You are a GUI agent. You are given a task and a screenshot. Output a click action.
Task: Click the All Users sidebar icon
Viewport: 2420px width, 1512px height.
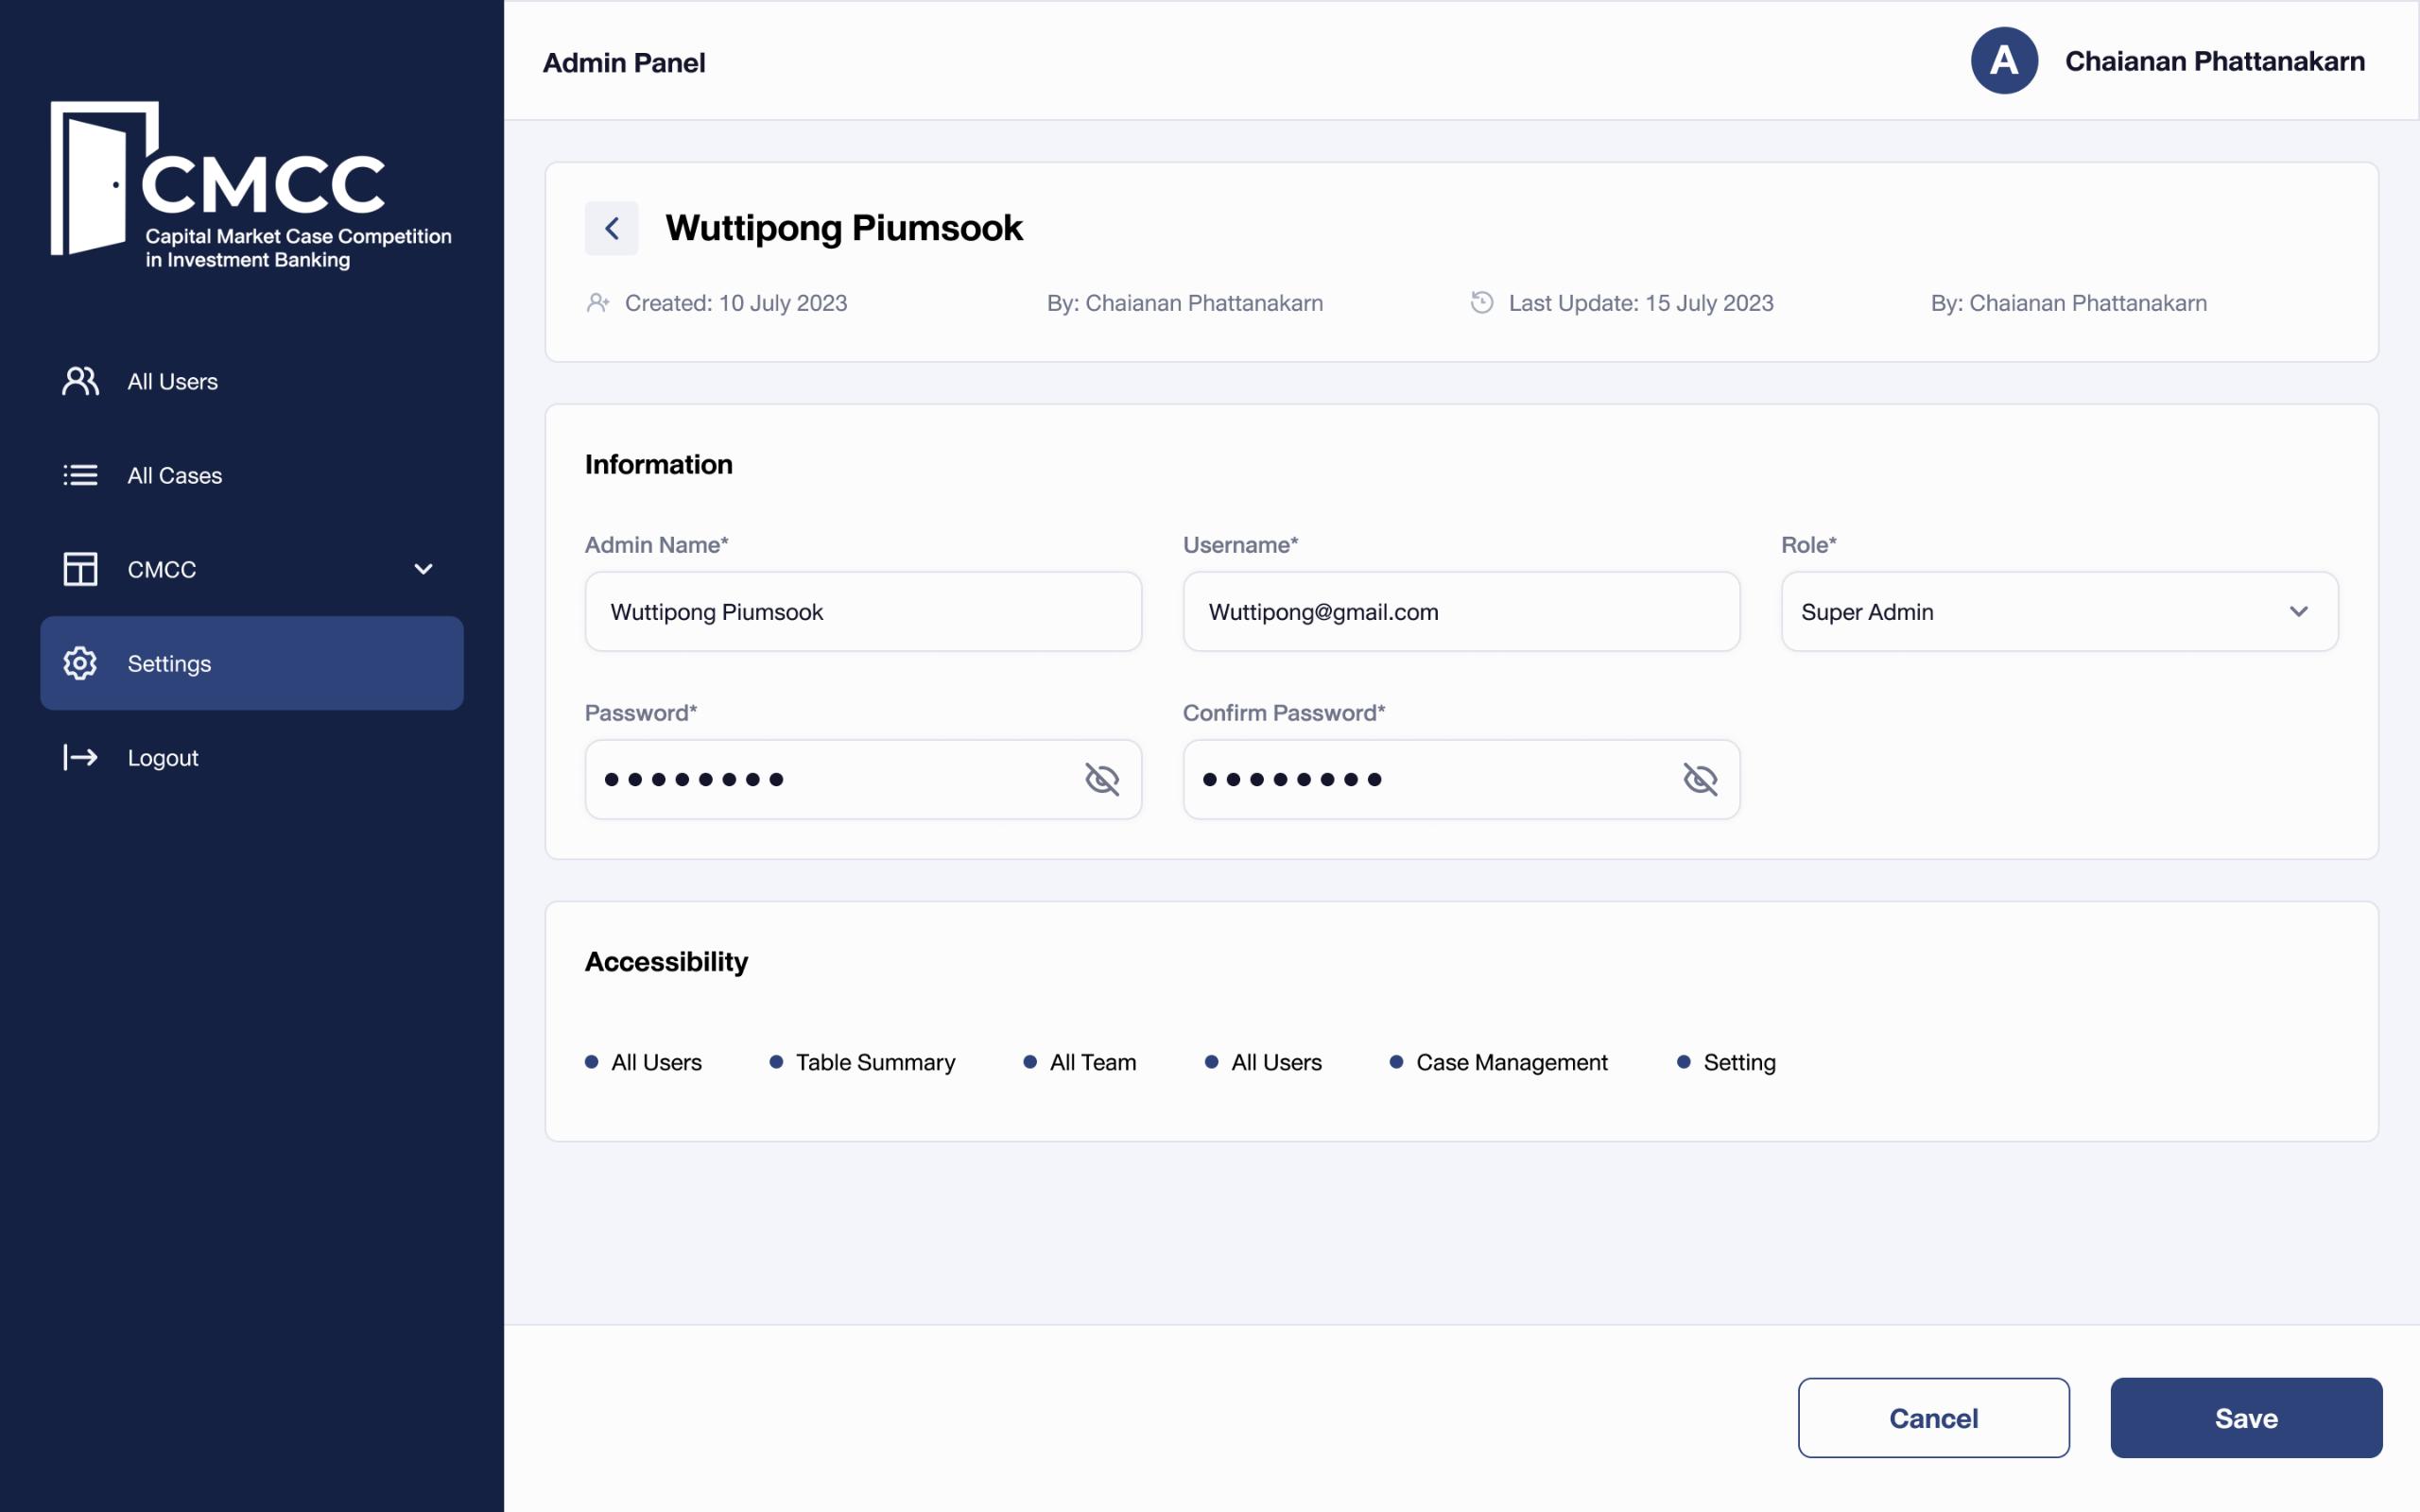(78, 378)
